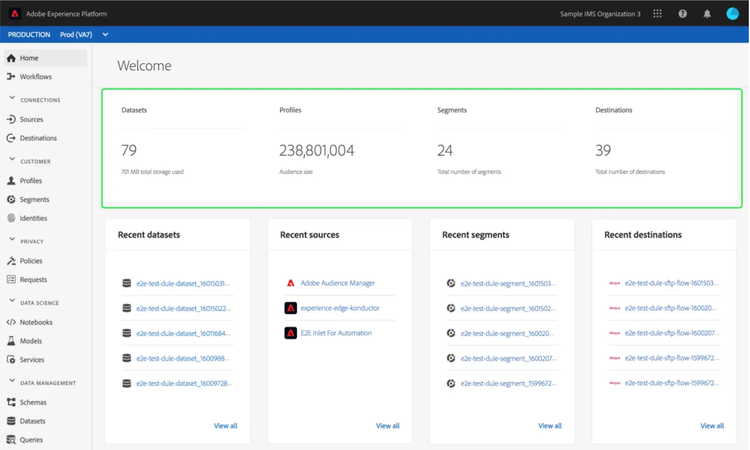
Task: Open segment e2e-test-dule-segment_1599672
Action: 508,384
